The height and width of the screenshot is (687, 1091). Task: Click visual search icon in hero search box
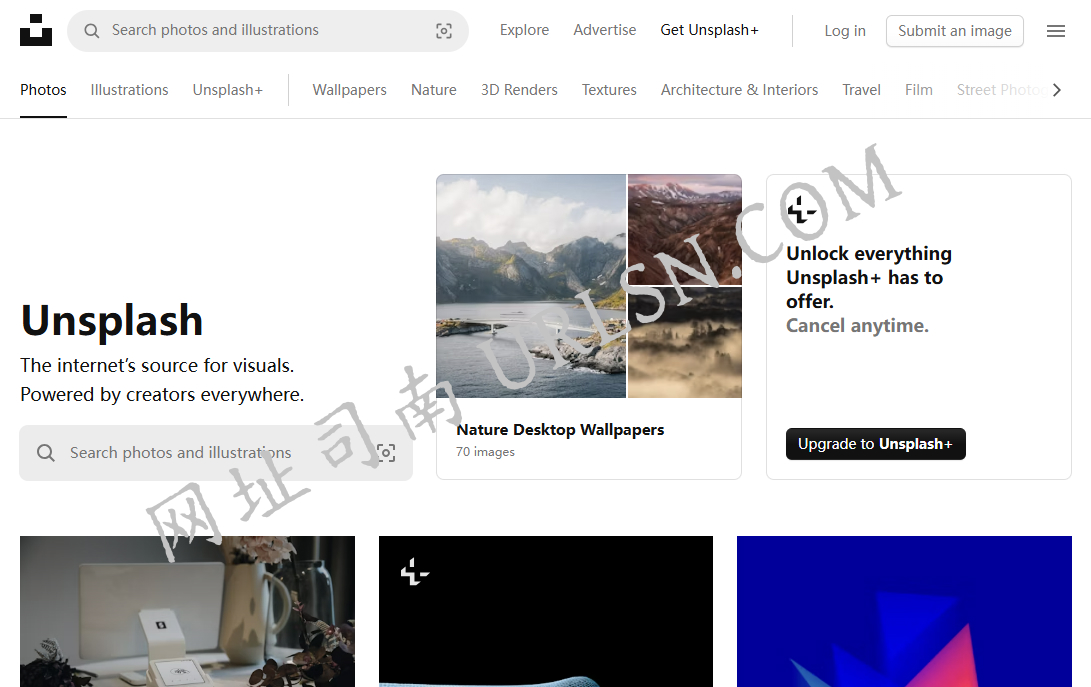point(386,453)
